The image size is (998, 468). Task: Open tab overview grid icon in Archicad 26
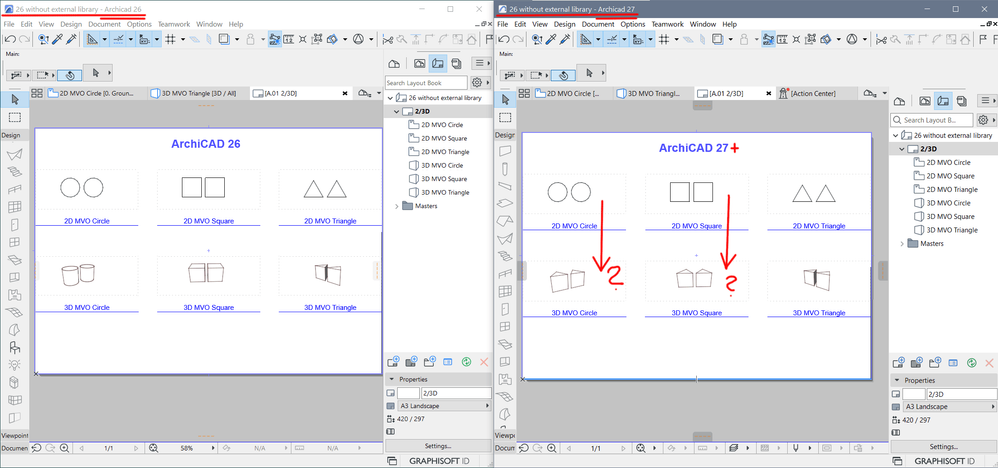click(x=37, y=93)
